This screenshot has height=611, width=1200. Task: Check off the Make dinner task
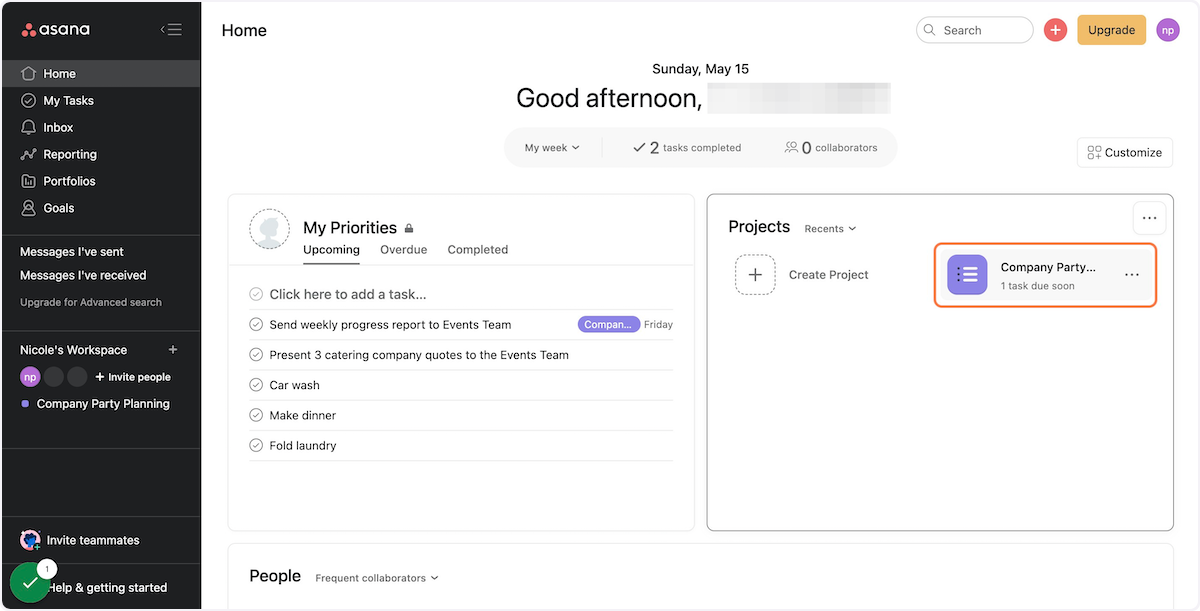click(x=256, y=415)
